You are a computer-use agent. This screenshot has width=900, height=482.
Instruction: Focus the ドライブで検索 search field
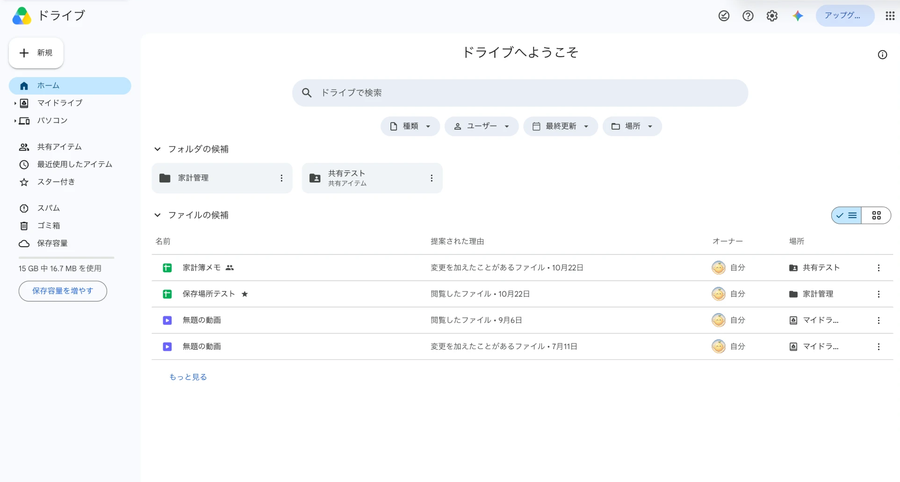pyautogui.click(x=520, y=92)
